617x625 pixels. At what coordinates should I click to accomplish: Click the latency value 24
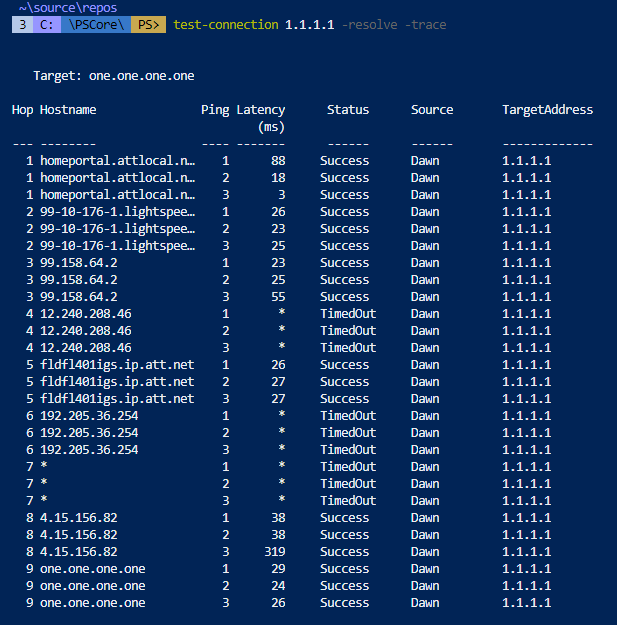(x=278, y=586)
